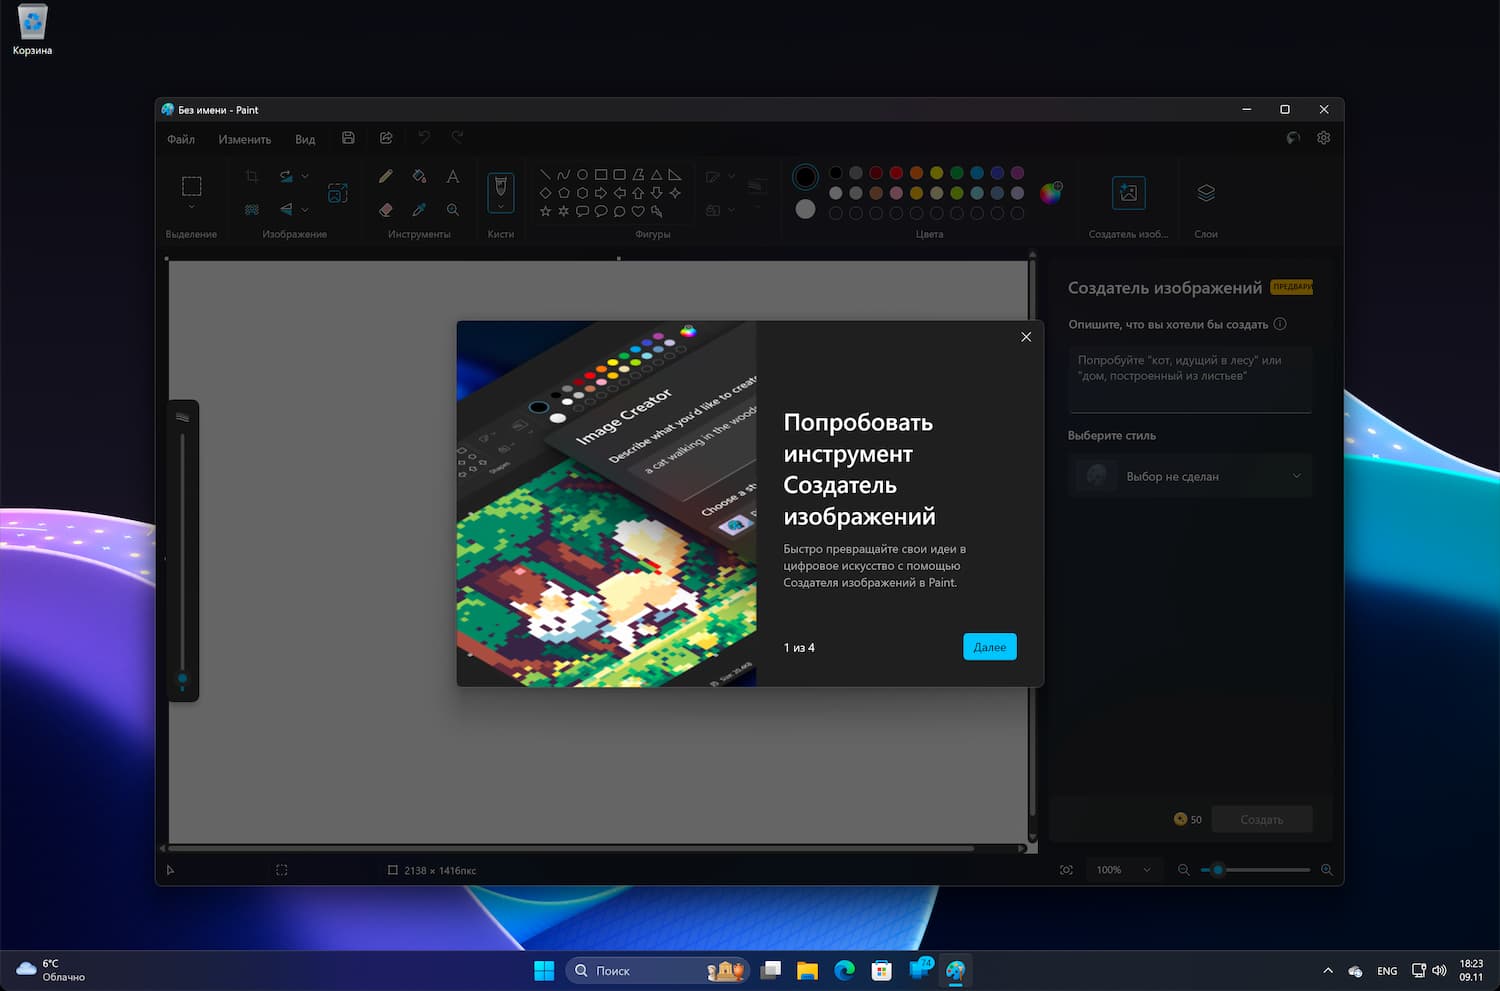Open the style dropdown 'Выбор не сделан'

point(1190,476)
